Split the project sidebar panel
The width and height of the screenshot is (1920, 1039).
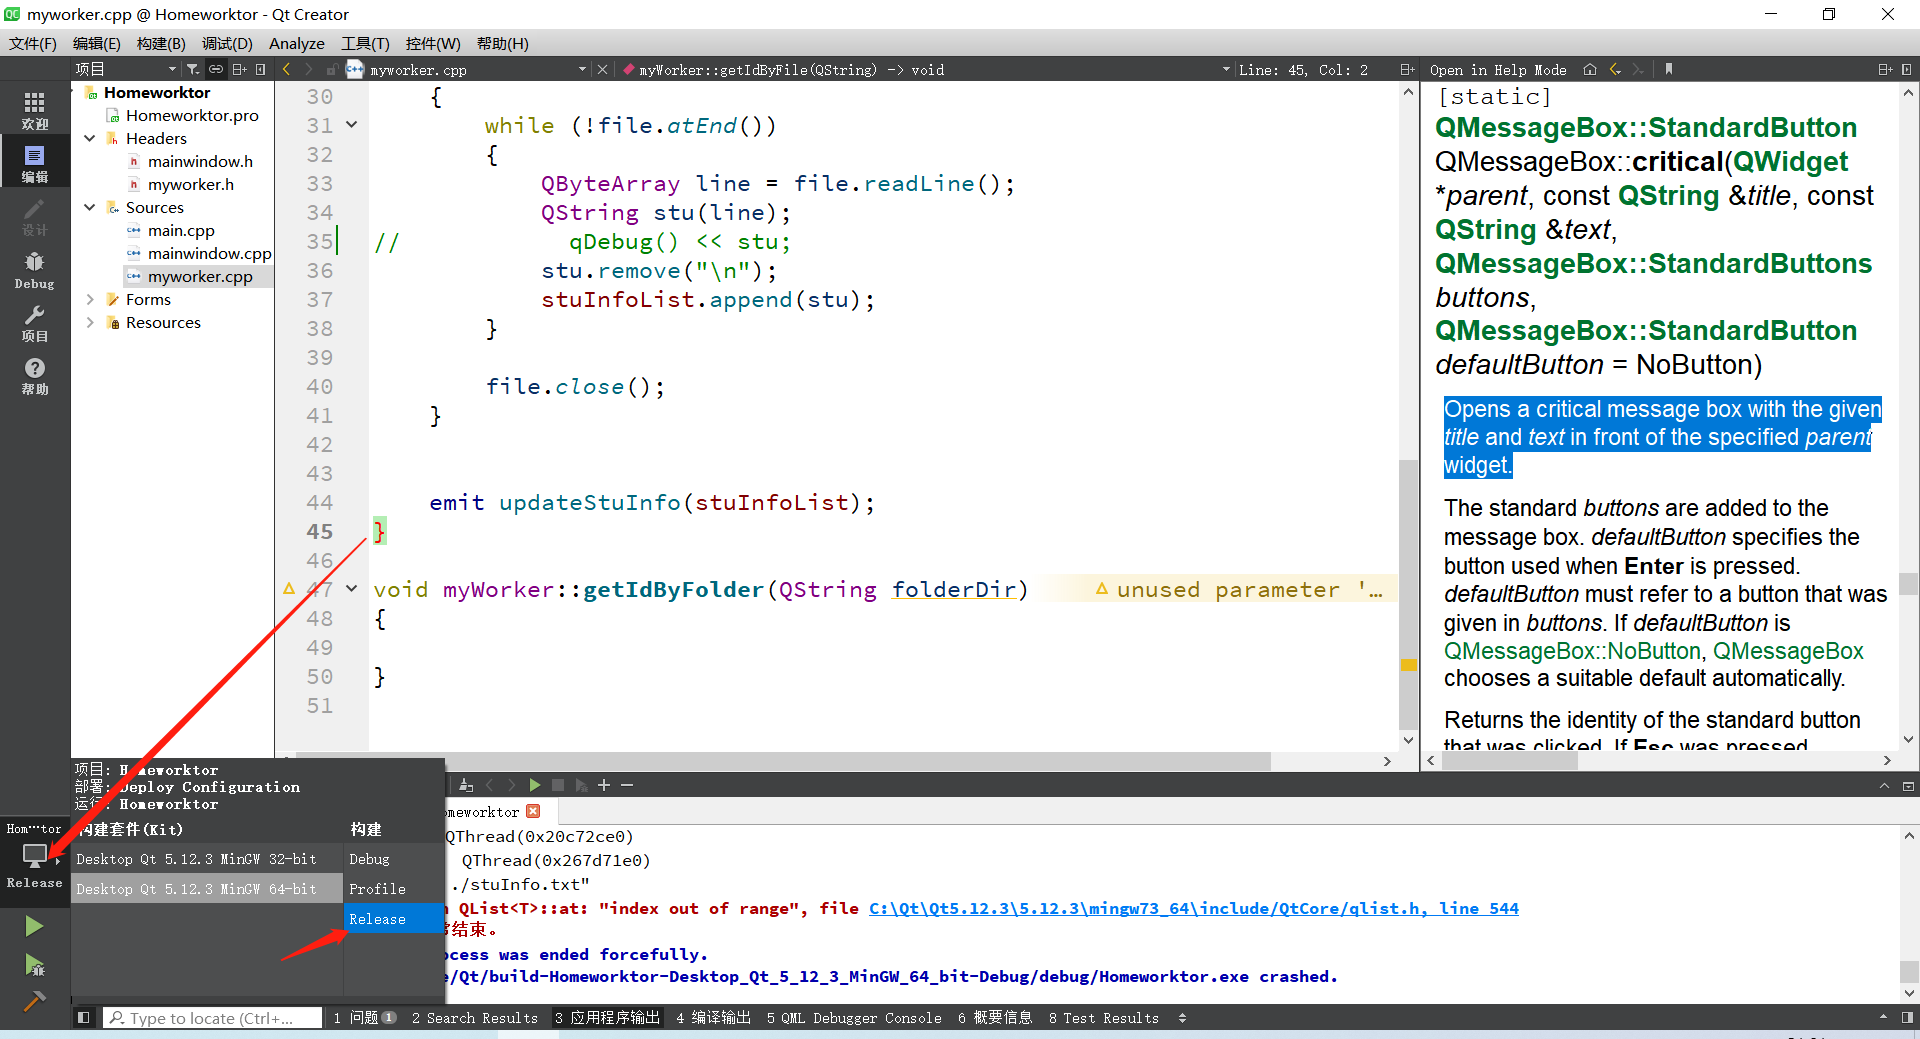point(239,69)
